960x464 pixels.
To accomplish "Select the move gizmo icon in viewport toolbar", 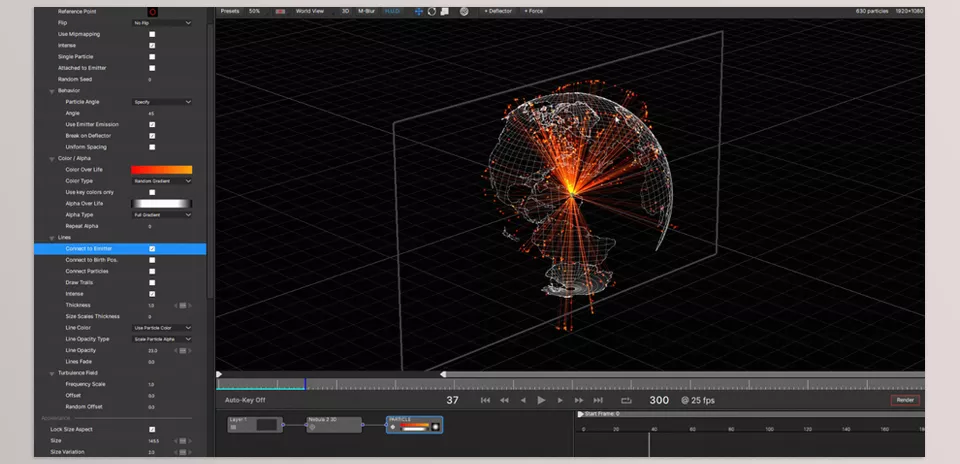I will click(x=419, y=12).
